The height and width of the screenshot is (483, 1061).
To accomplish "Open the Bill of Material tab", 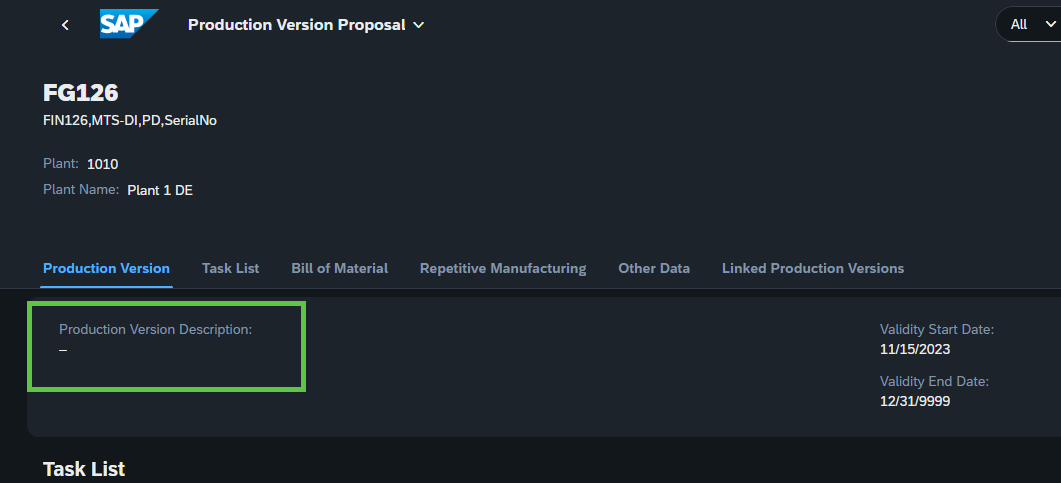I will coord(340,269).
